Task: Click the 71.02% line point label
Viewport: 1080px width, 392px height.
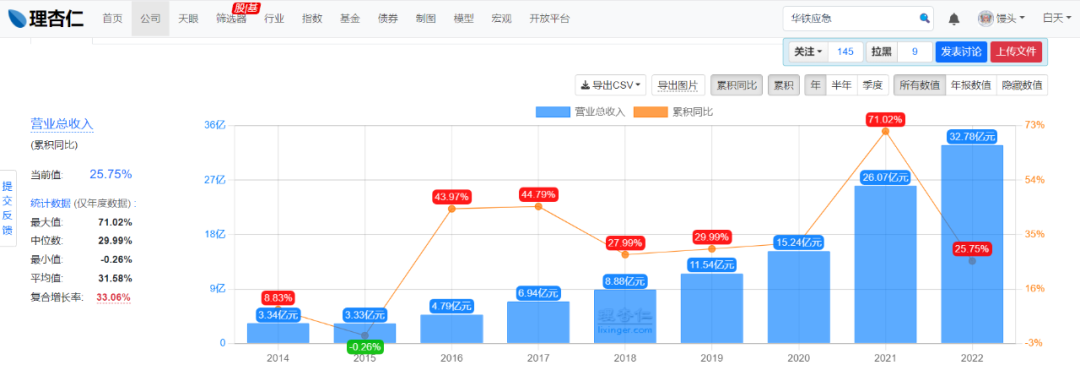Action: click(x=885, y=119)
